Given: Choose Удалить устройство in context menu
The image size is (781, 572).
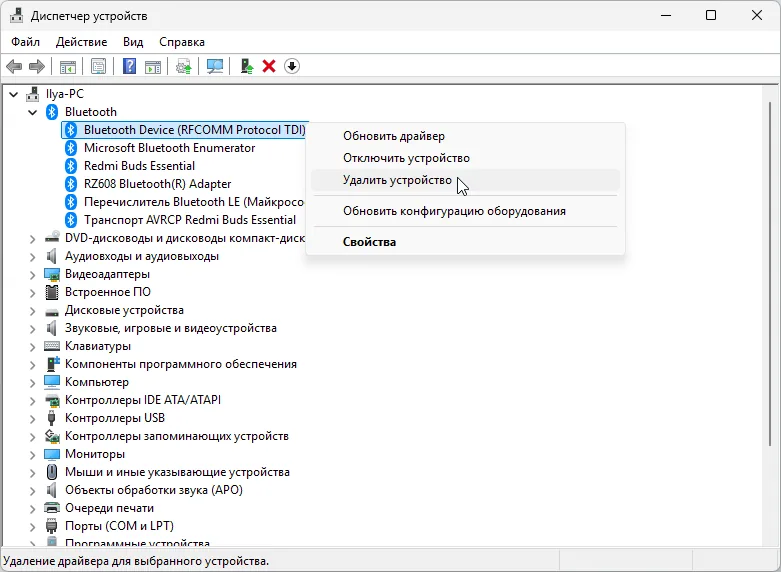Looking at the screenshot, I should 465,180.
